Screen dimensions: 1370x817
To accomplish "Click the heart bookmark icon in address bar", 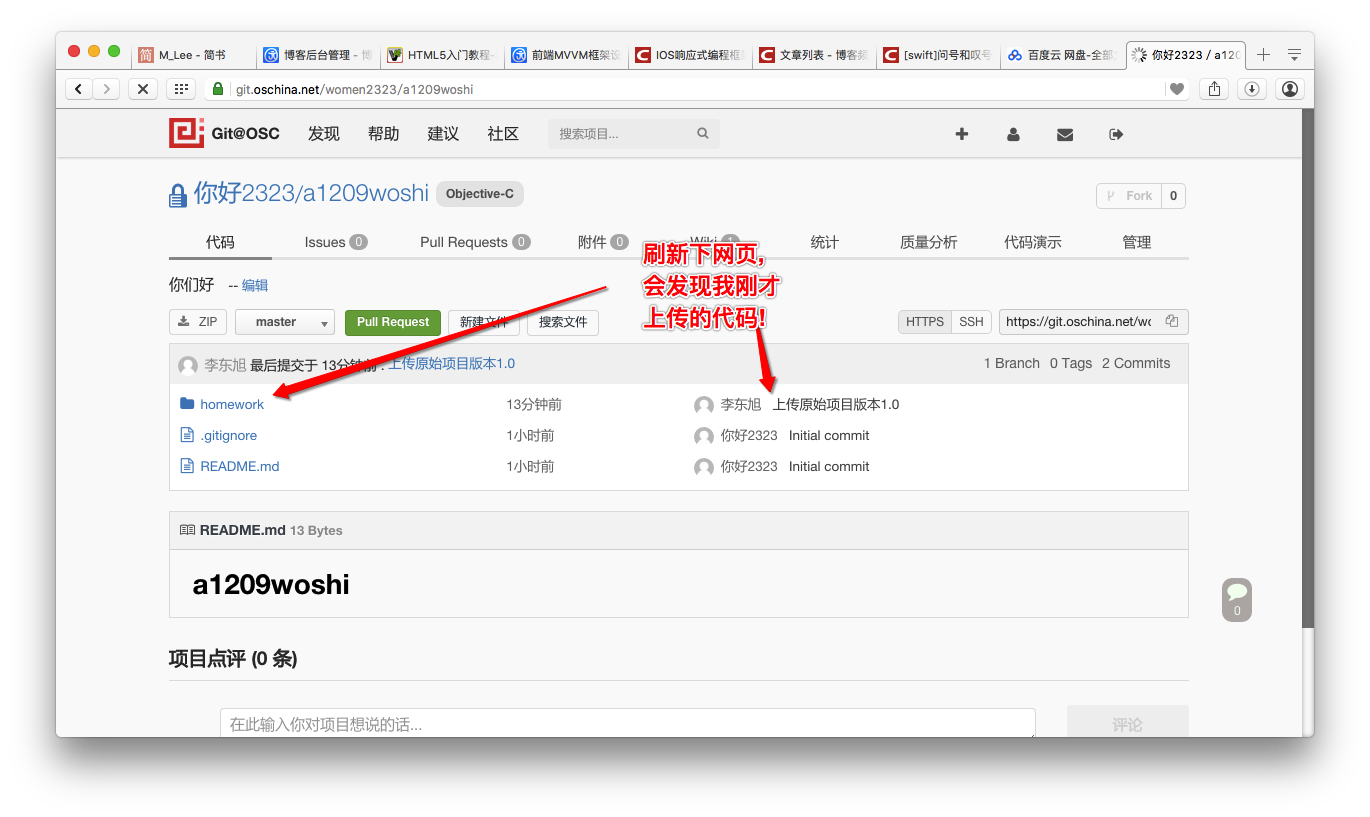I will pyautogui.click(x=1177, y=89).
